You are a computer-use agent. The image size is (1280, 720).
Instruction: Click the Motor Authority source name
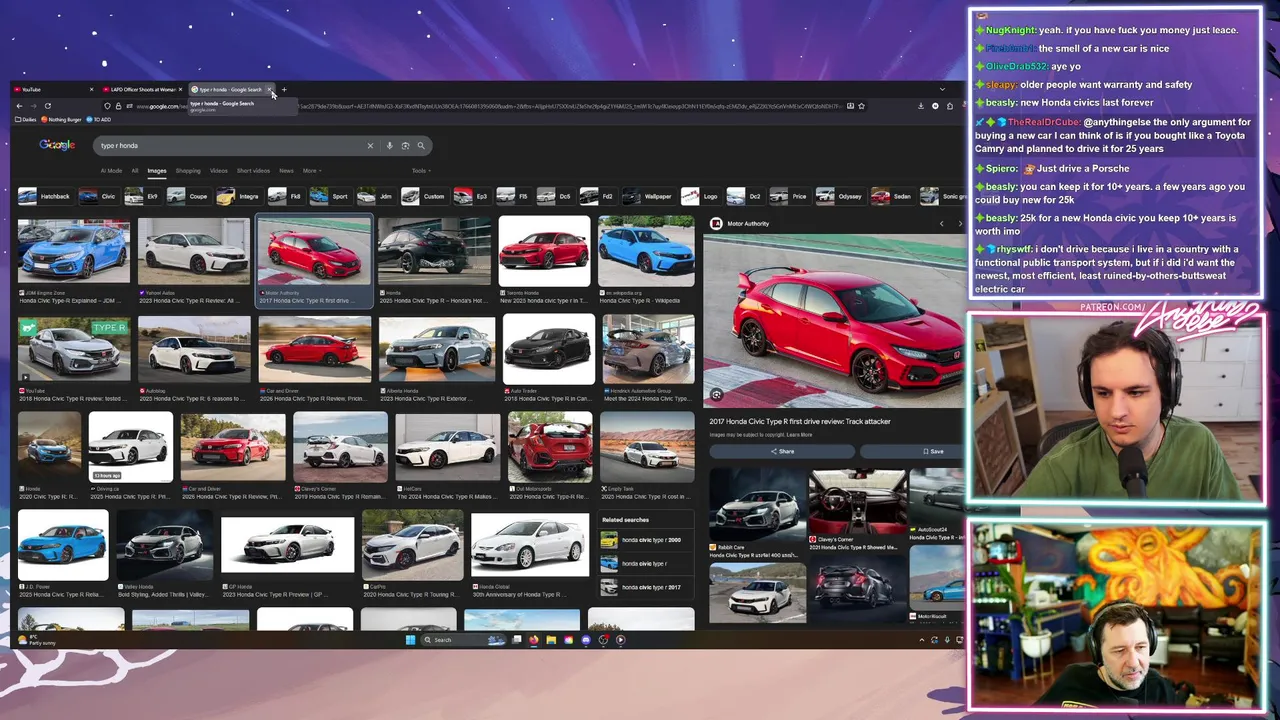pyautogui.click(x=748, y=224)
